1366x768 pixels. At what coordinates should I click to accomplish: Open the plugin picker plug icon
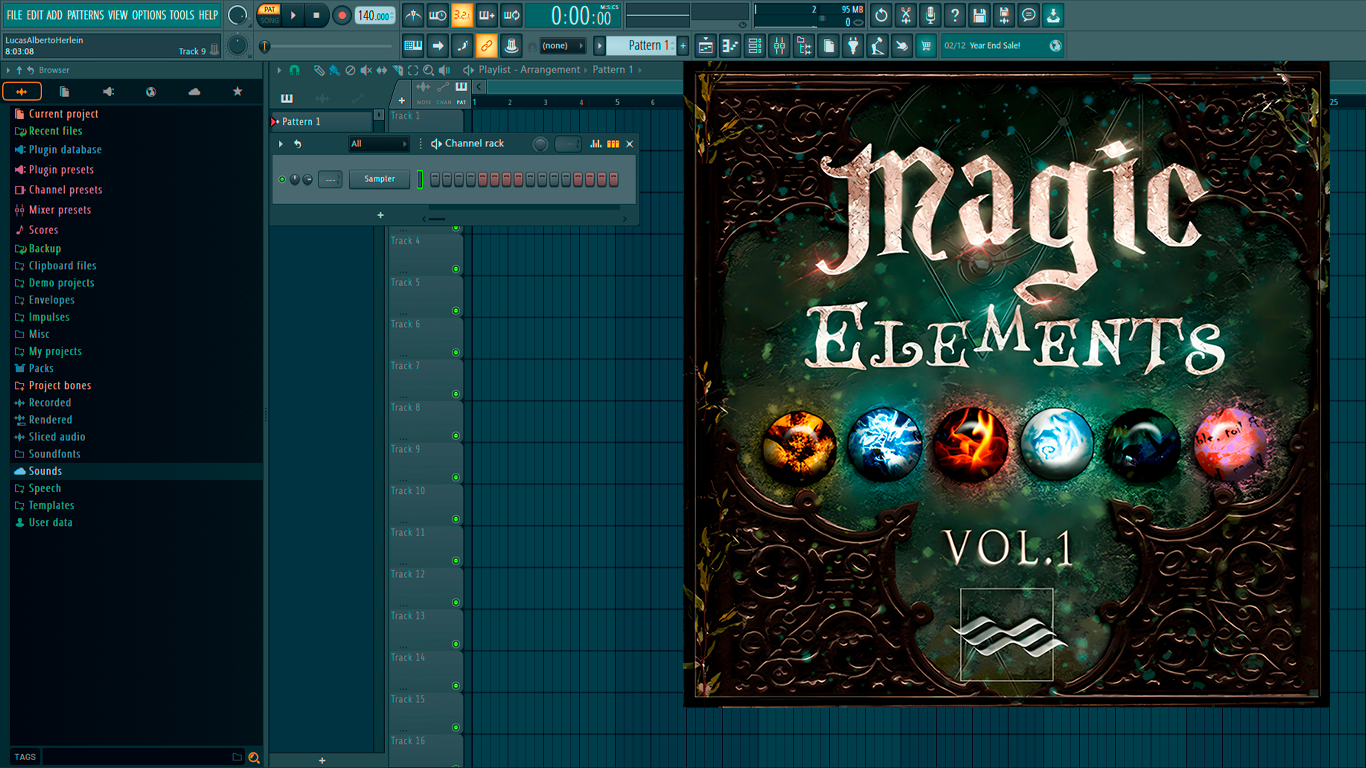(853, 45)
